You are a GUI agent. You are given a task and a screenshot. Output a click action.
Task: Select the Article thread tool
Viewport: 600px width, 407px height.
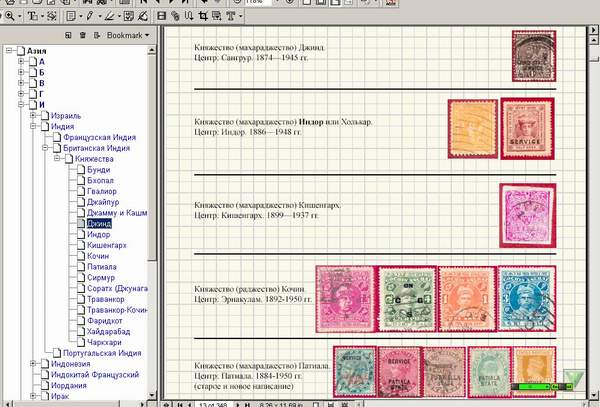coord(189,16)
